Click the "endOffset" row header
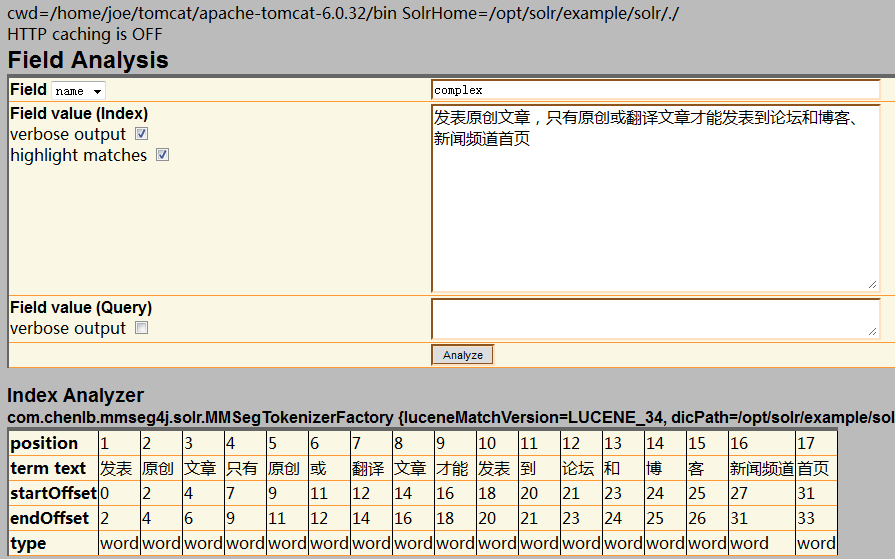 [50, 518]
